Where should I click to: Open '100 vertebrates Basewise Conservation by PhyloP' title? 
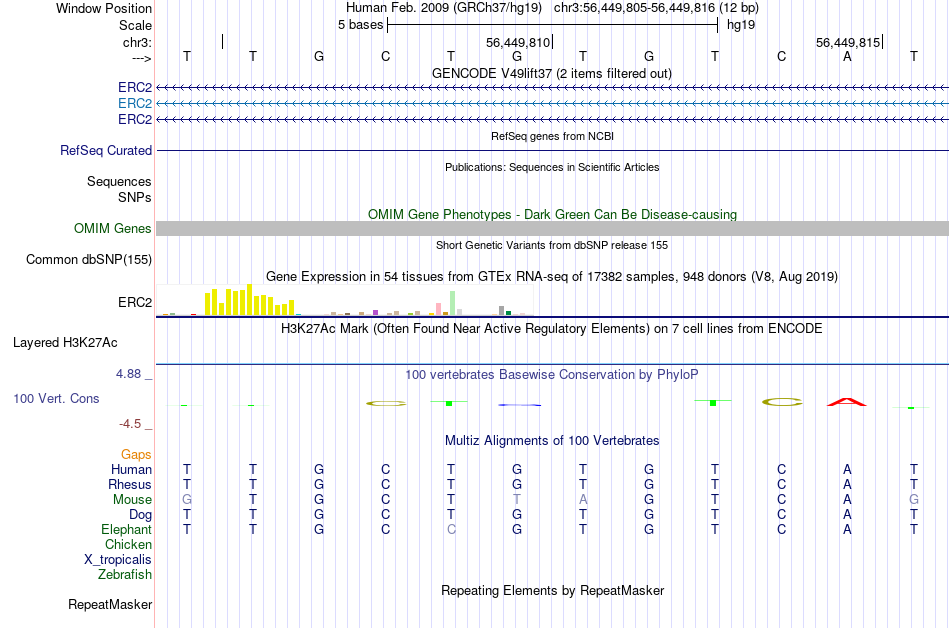point(552,375)
